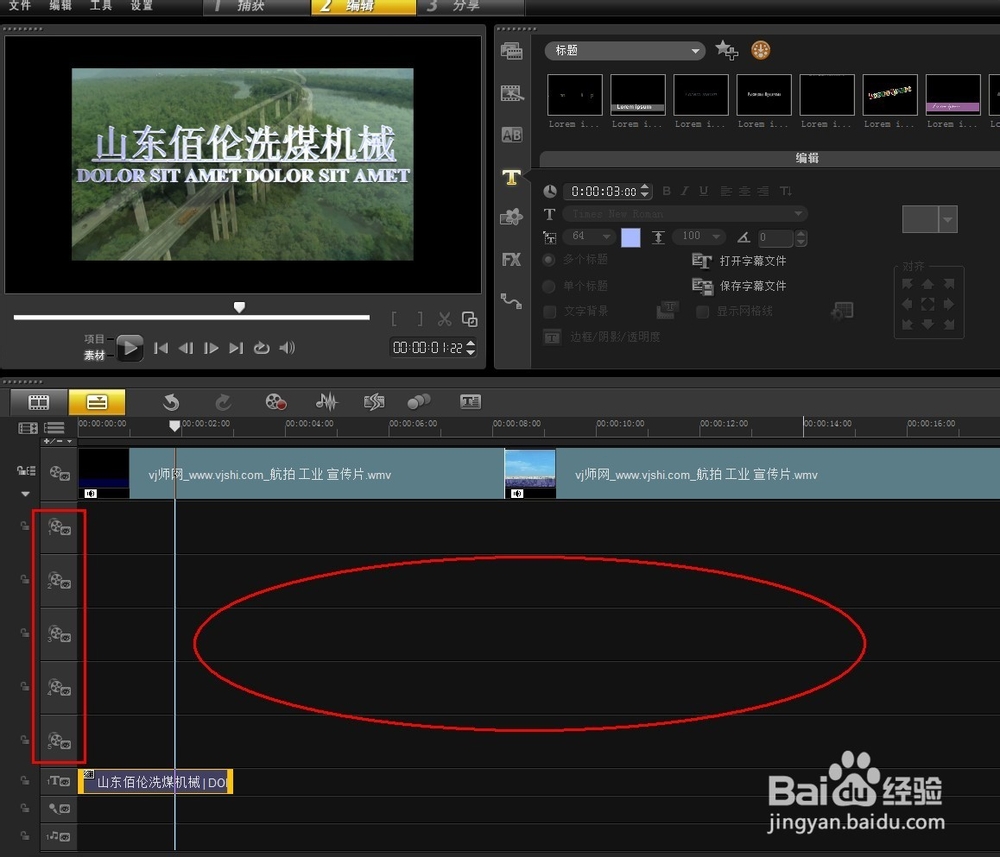Jump to the end of the clip
Image resolution: width=1000 pixels, height=857 pixels.
[x=236, y=348]
